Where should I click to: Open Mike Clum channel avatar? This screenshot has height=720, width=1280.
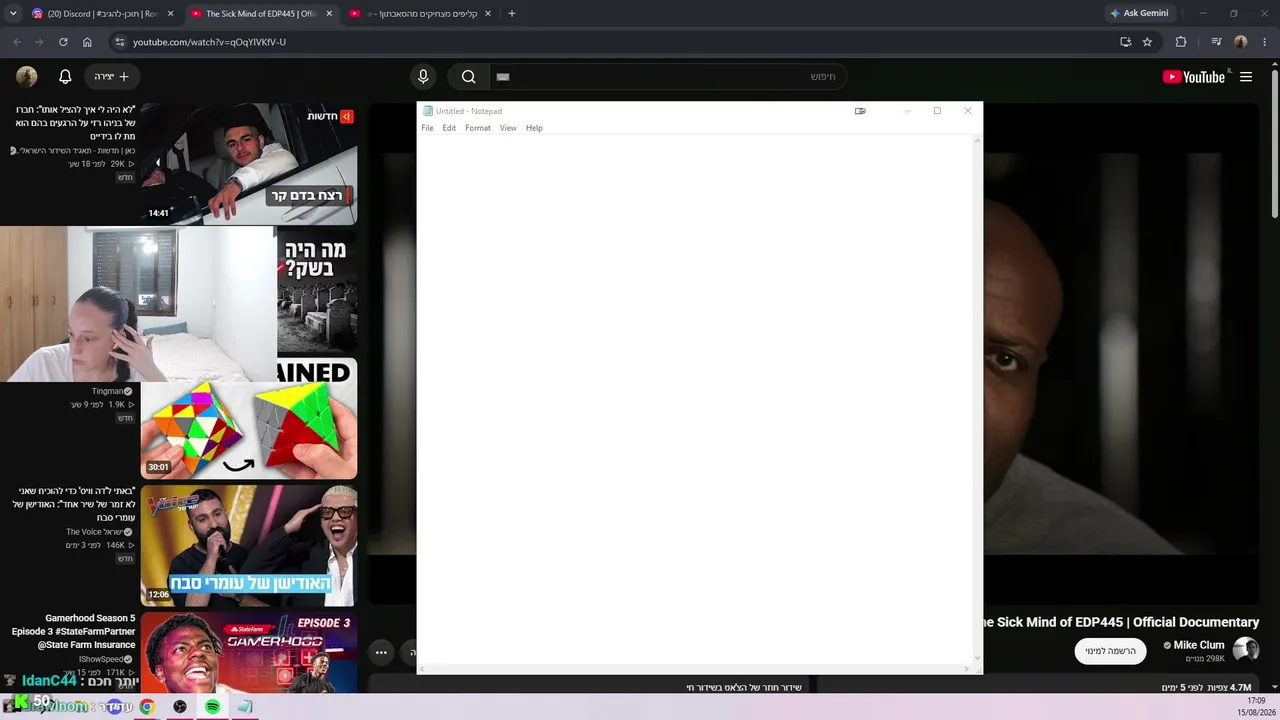(1246, 650)
